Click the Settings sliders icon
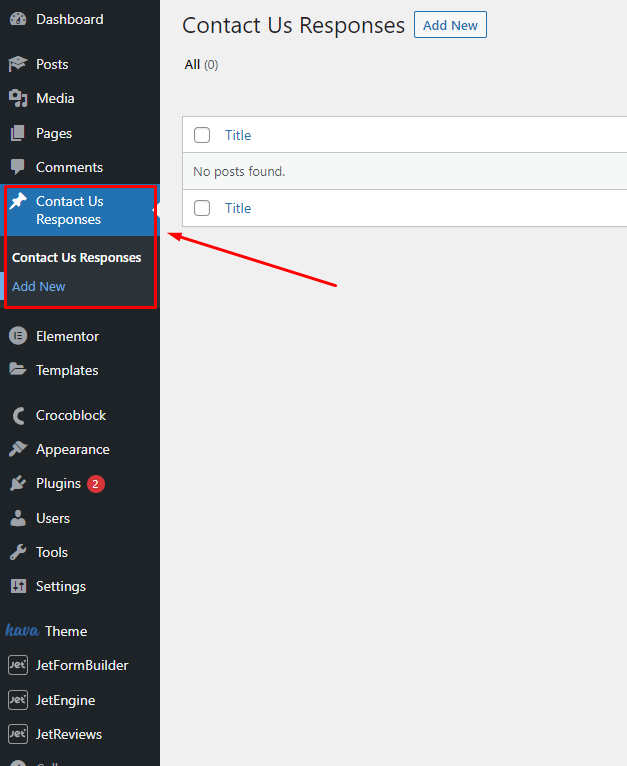 pos(18,586)
